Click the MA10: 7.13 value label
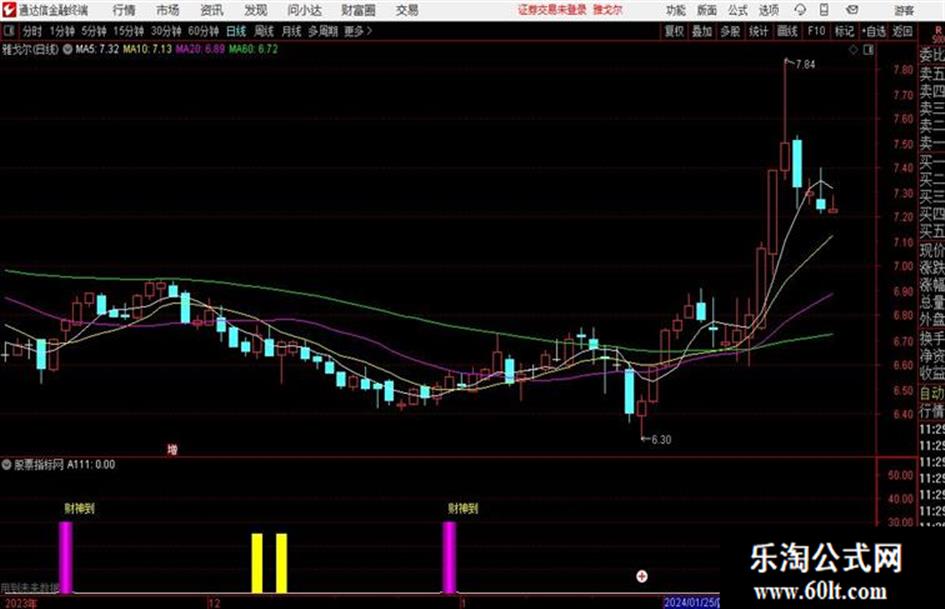 (x=147, y=49)
